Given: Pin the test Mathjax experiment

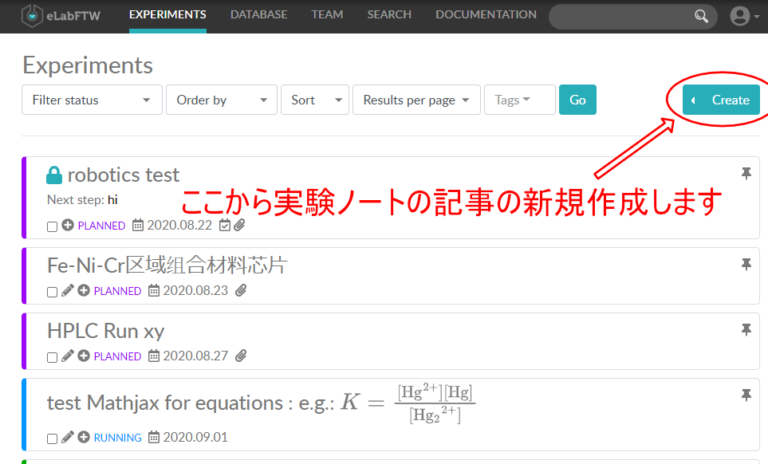Looking at the screenshot, I should tap(745, 396).
